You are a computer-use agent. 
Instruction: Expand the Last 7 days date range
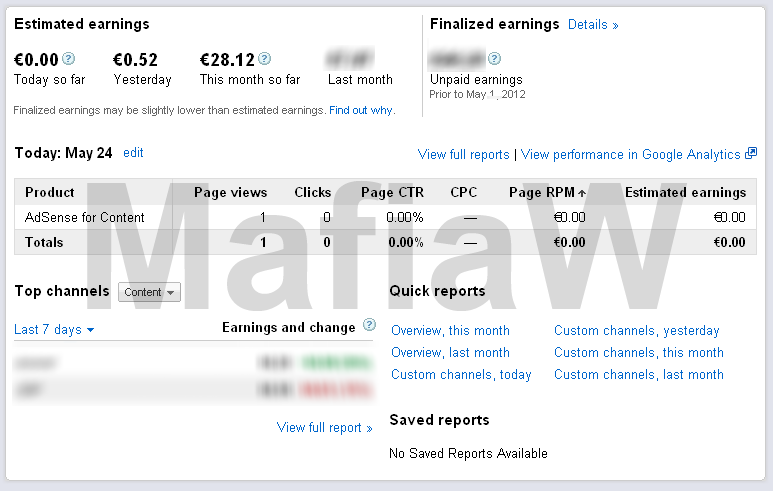(54, 330)
